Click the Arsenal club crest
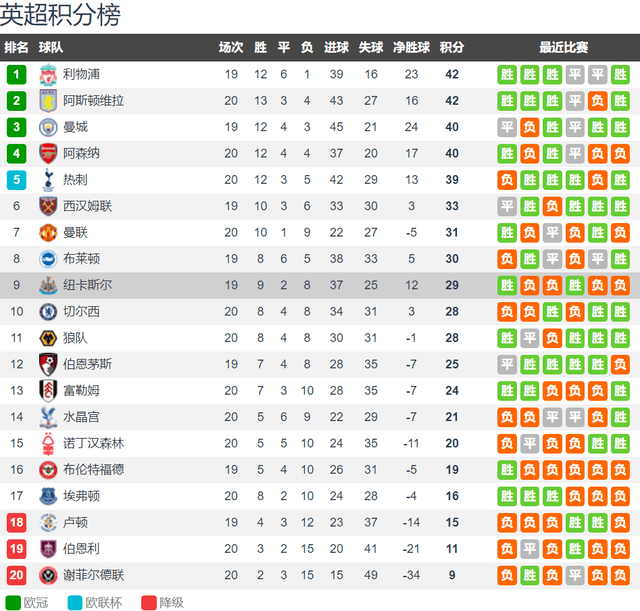 click(x=48, y=153)
